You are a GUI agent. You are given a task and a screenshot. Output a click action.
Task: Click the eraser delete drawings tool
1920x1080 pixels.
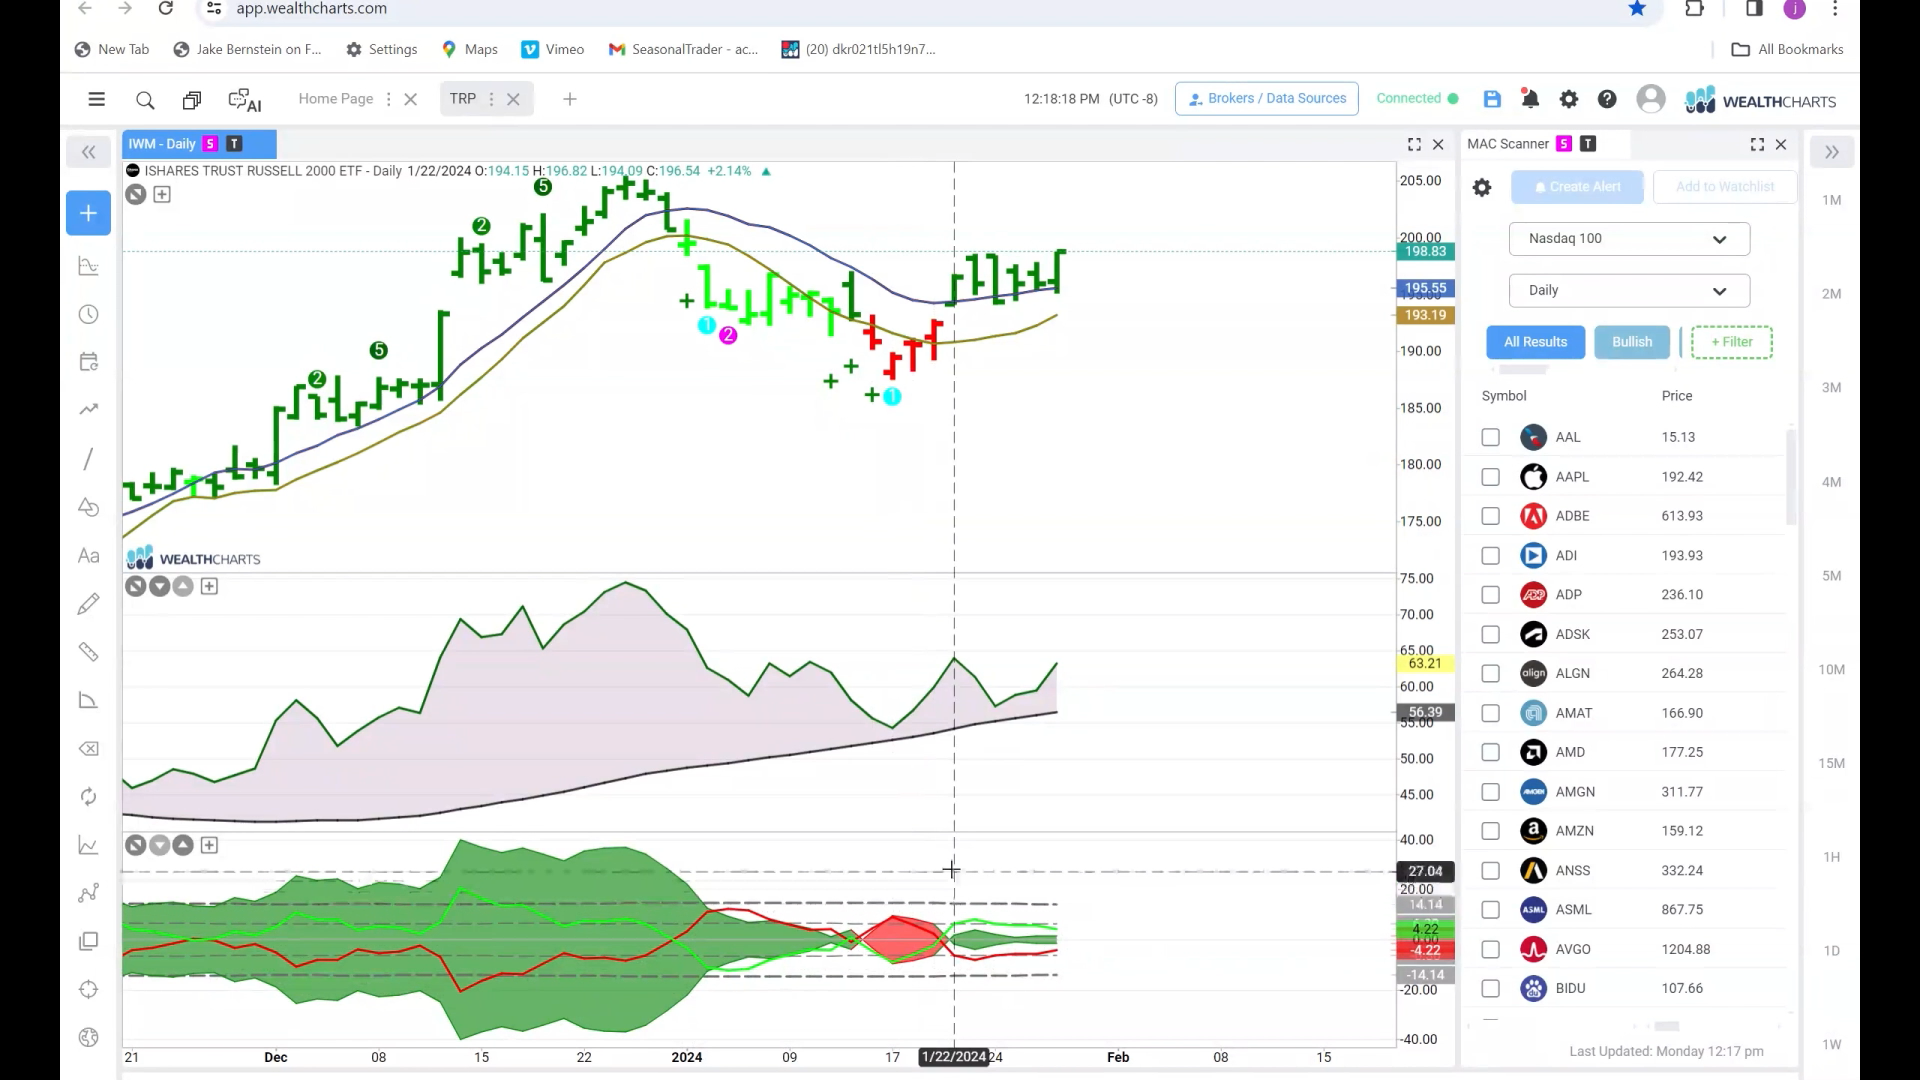click(x=89, y=749)
